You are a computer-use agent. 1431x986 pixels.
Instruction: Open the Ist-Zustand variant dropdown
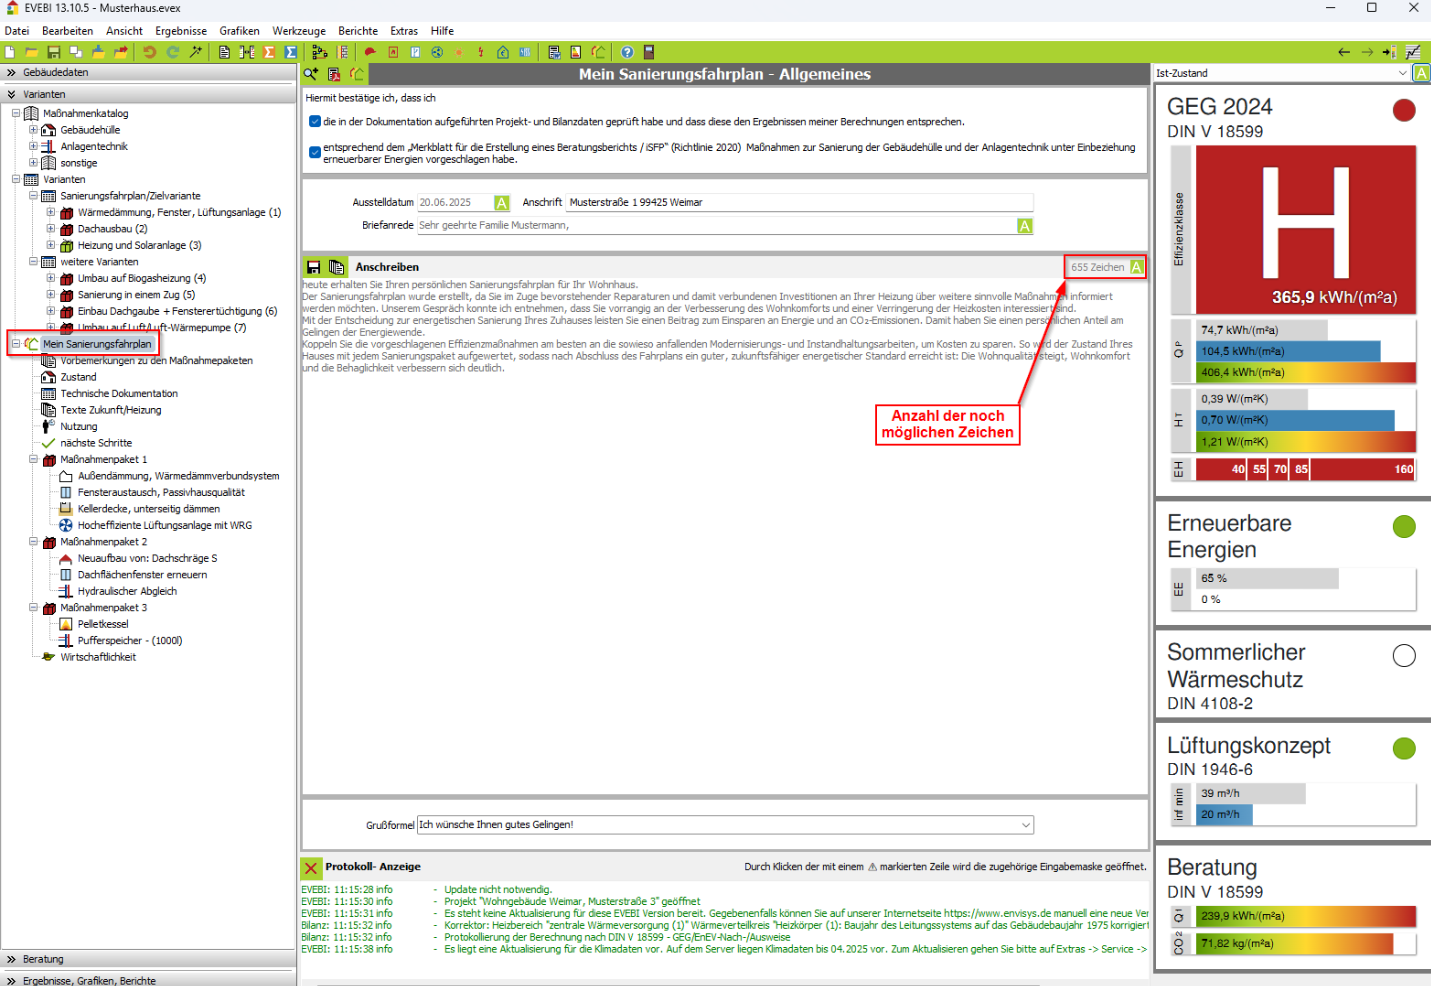click(1402, 73)
